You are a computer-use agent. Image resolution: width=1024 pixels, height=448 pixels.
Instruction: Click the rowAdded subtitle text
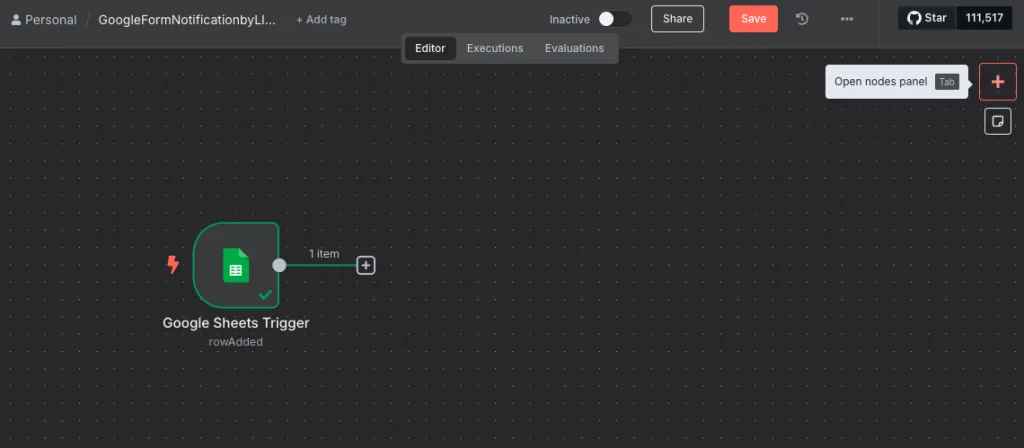click(x=236, y=342)
